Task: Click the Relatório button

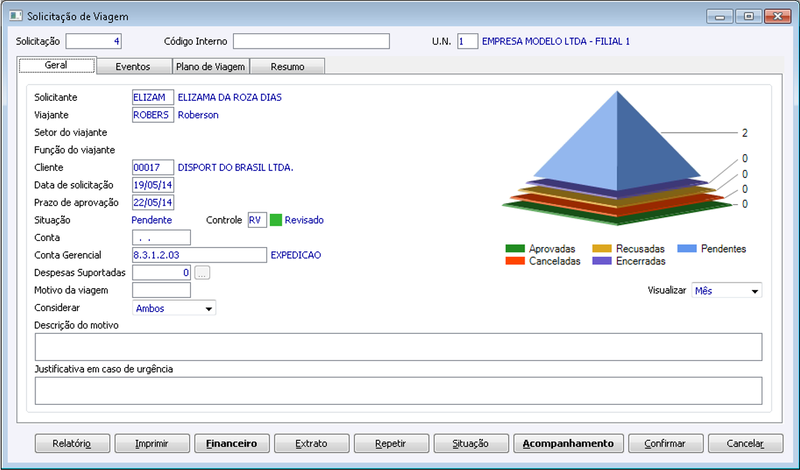Action: point(72,443)
